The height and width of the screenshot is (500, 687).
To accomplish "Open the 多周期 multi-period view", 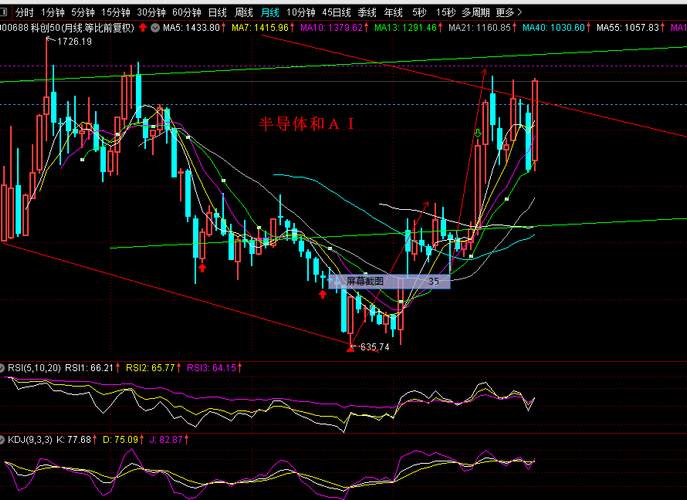I will [475, 12].
